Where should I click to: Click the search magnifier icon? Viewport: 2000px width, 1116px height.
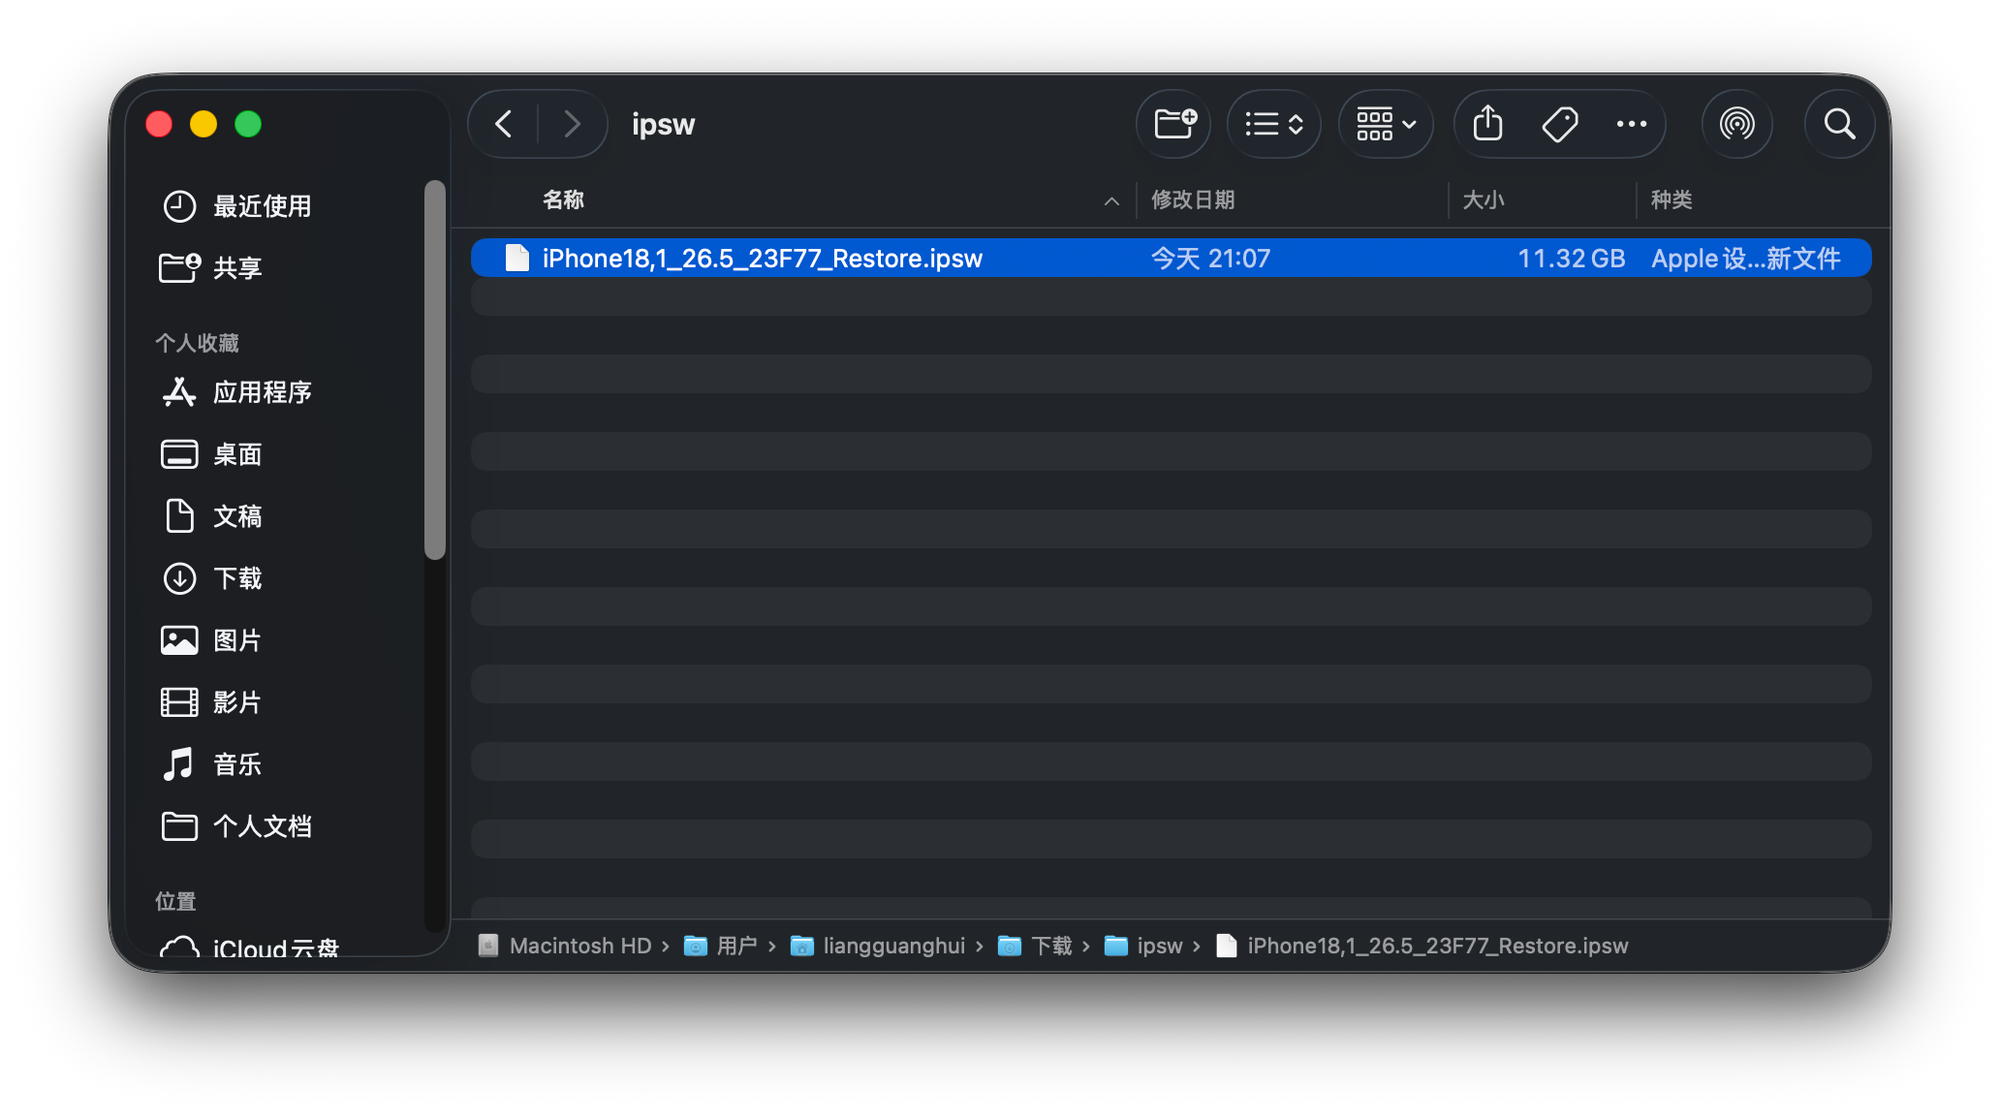tap(1839, 124)
